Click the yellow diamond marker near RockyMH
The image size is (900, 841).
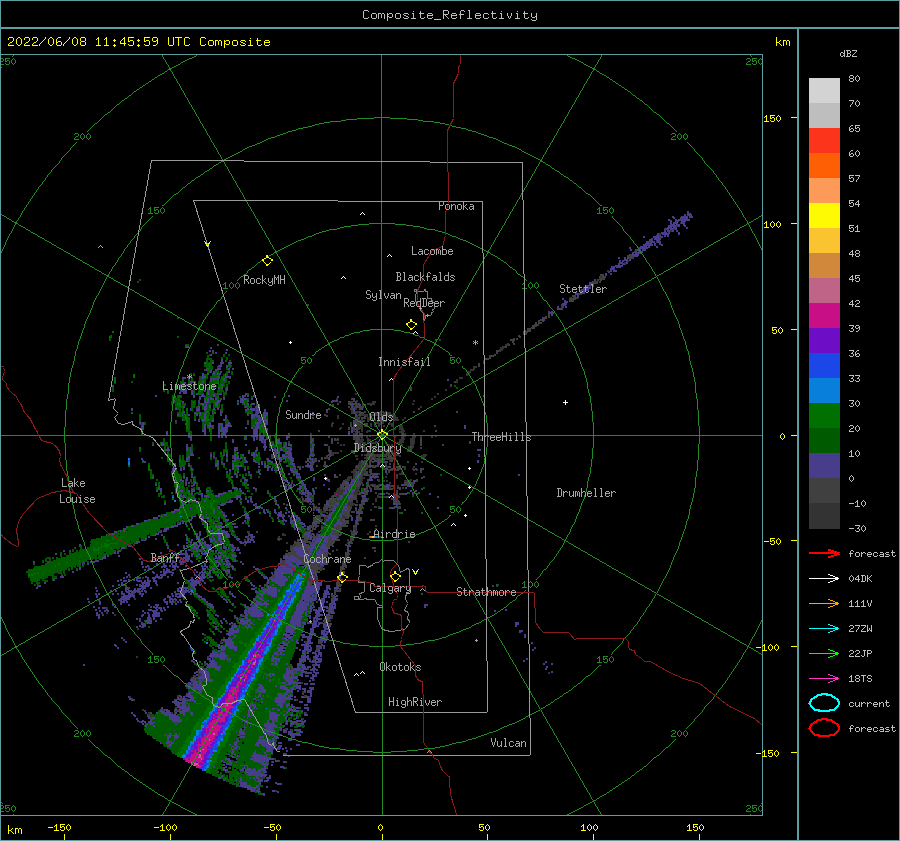(x=267, y=261)
